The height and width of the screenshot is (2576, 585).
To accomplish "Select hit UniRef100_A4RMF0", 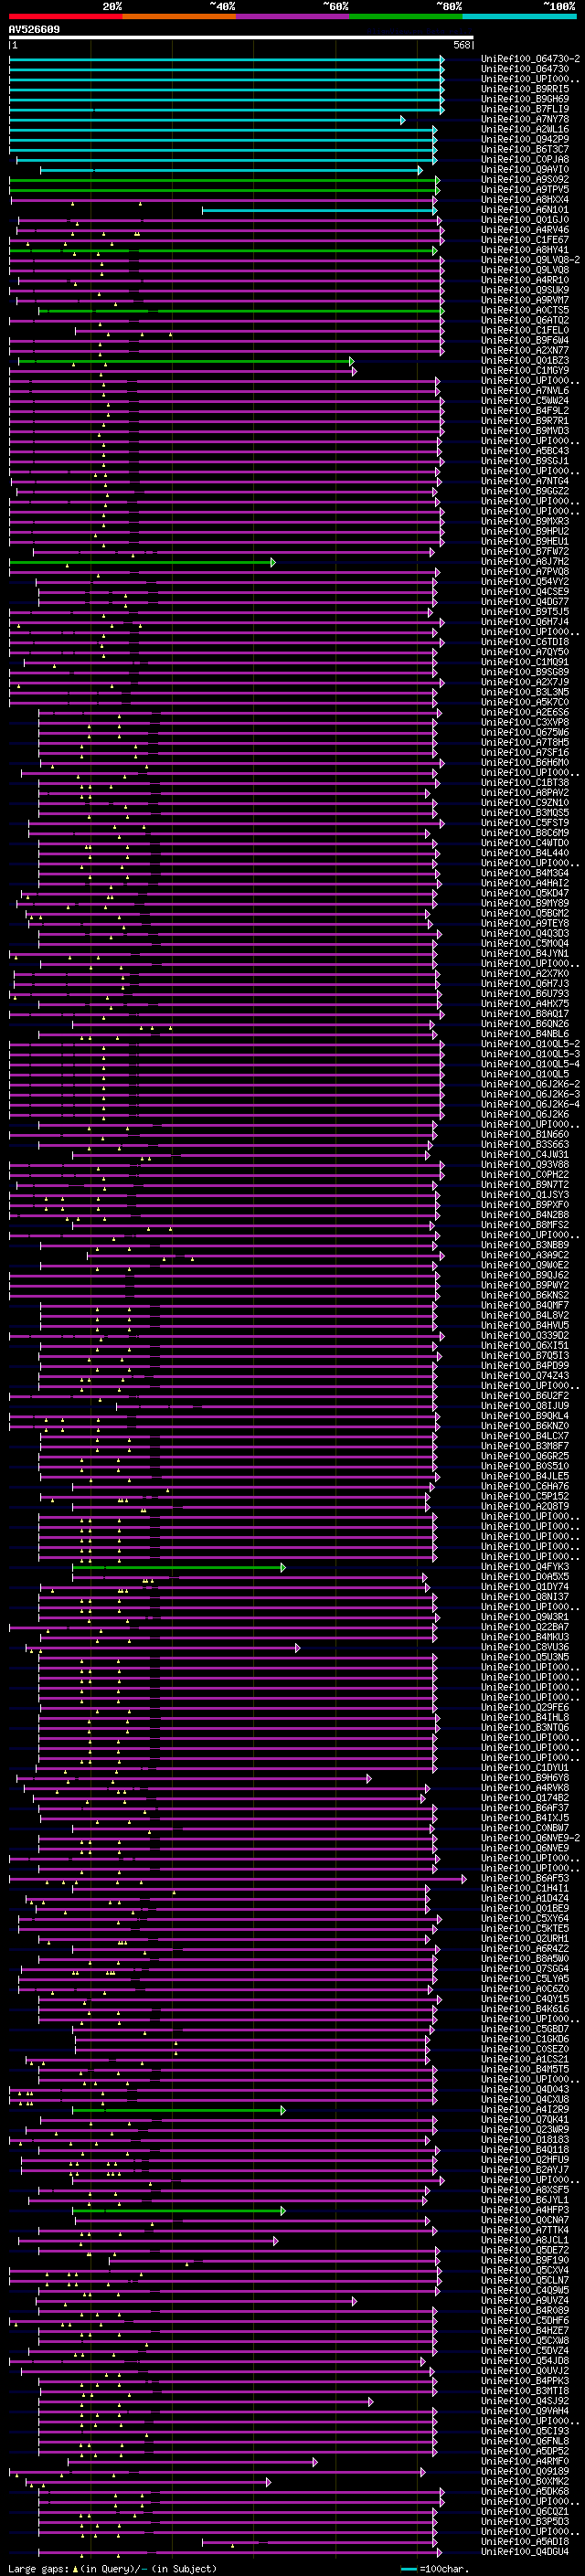I will point(525,2461).
